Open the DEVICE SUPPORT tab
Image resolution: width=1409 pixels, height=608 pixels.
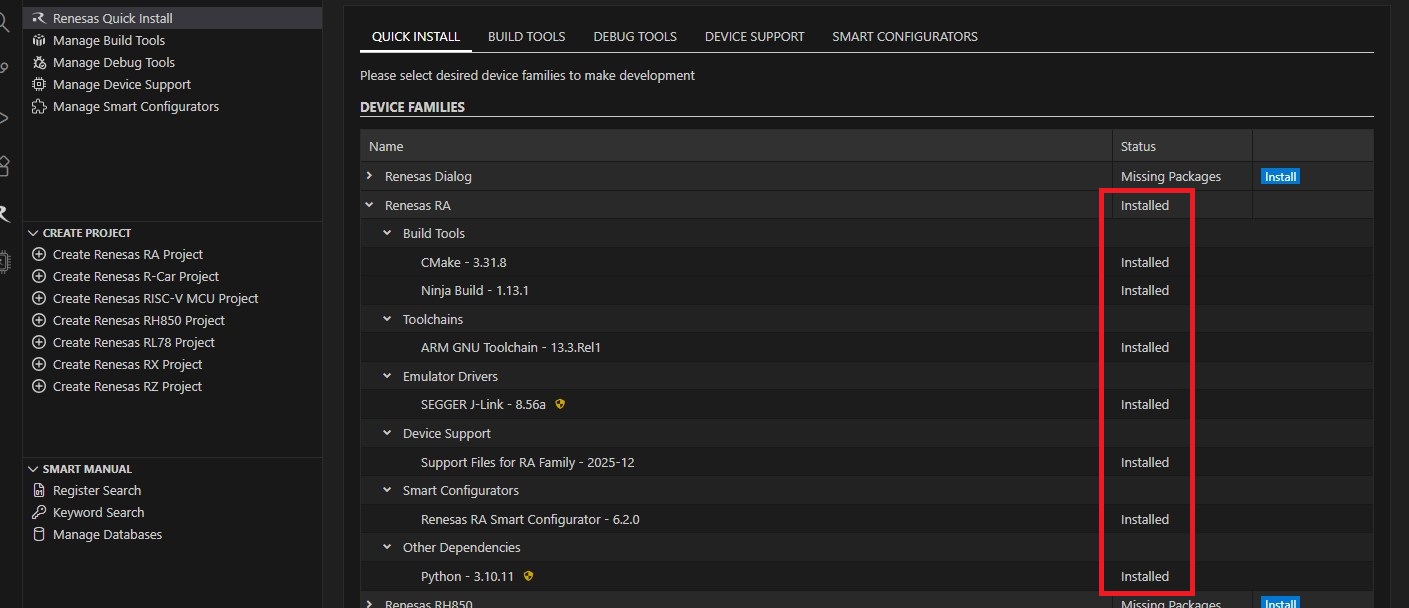(754, 37)
